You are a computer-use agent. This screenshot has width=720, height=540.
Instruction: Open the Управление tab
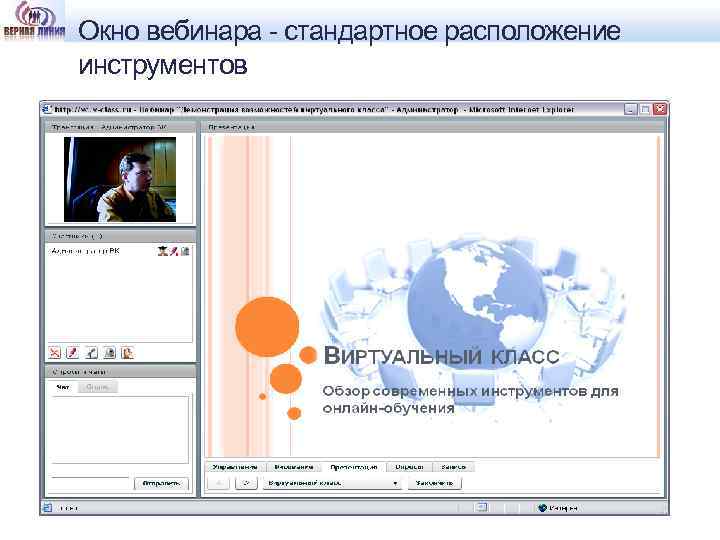(x=235, y=467)
